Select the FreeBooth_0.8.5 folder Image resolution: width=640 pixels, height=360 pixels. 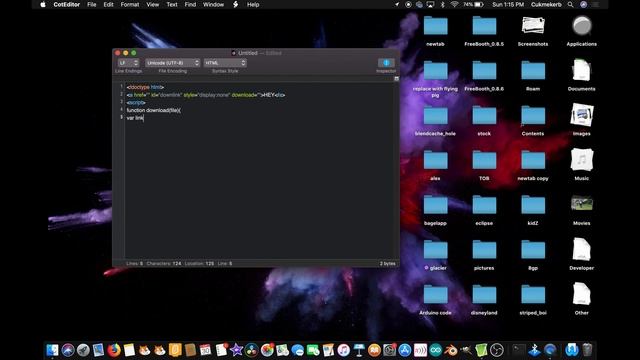point(484,31)
